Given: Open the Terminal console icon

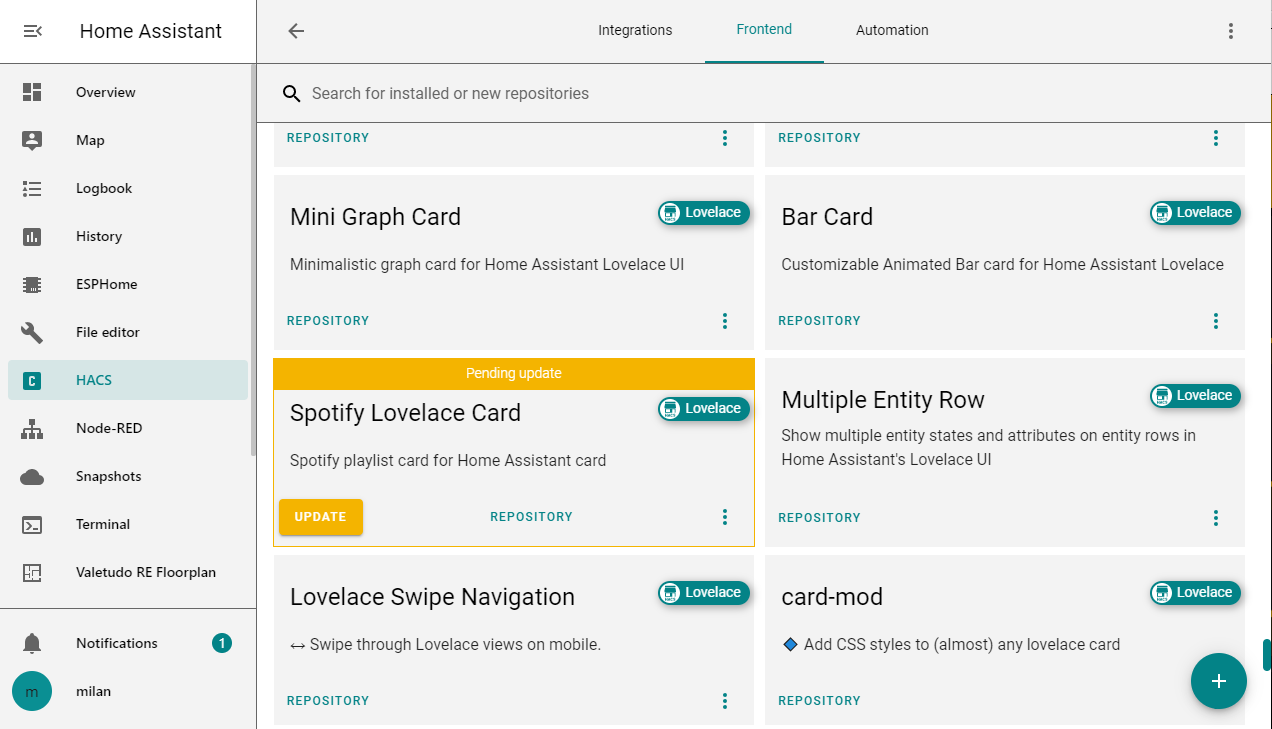Looking at the screenshot, I should 32,524.
